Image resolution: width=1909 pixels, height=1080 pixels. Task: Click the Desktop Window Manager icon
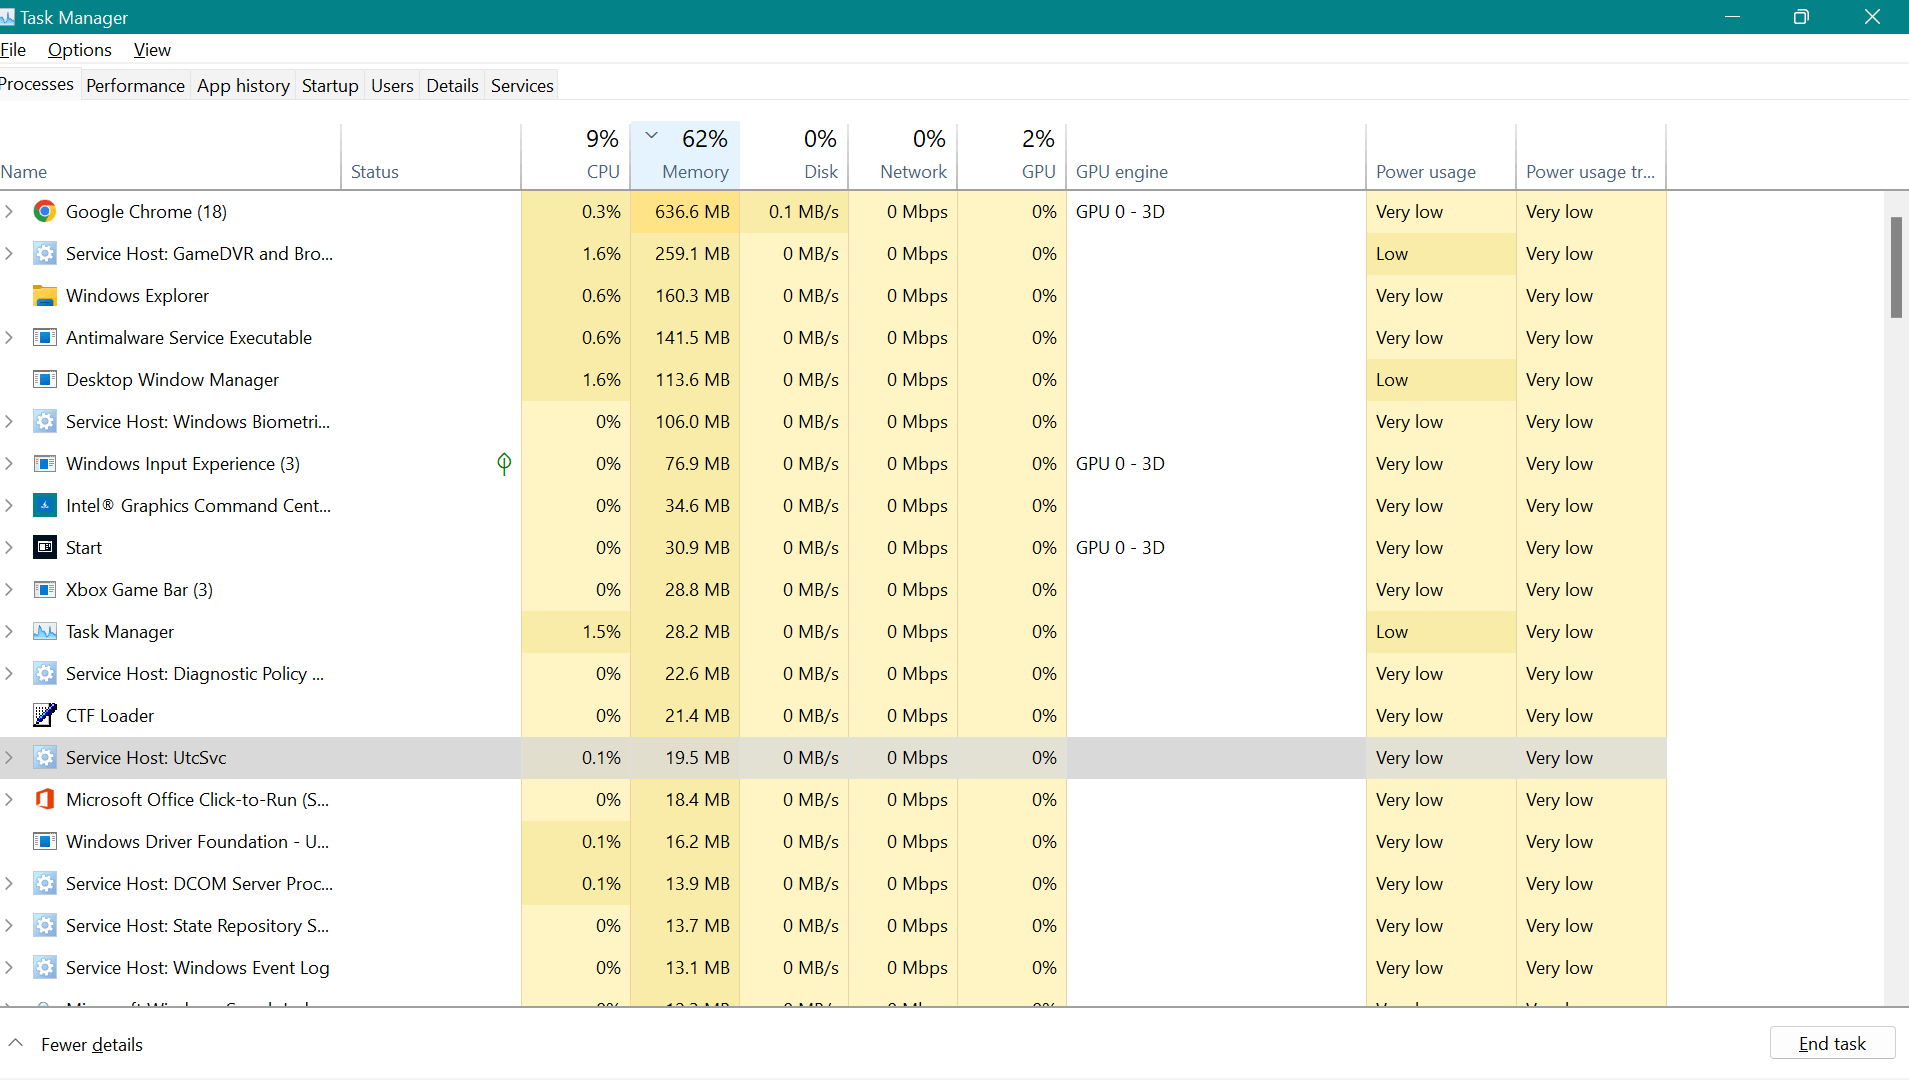pos(44,379)
